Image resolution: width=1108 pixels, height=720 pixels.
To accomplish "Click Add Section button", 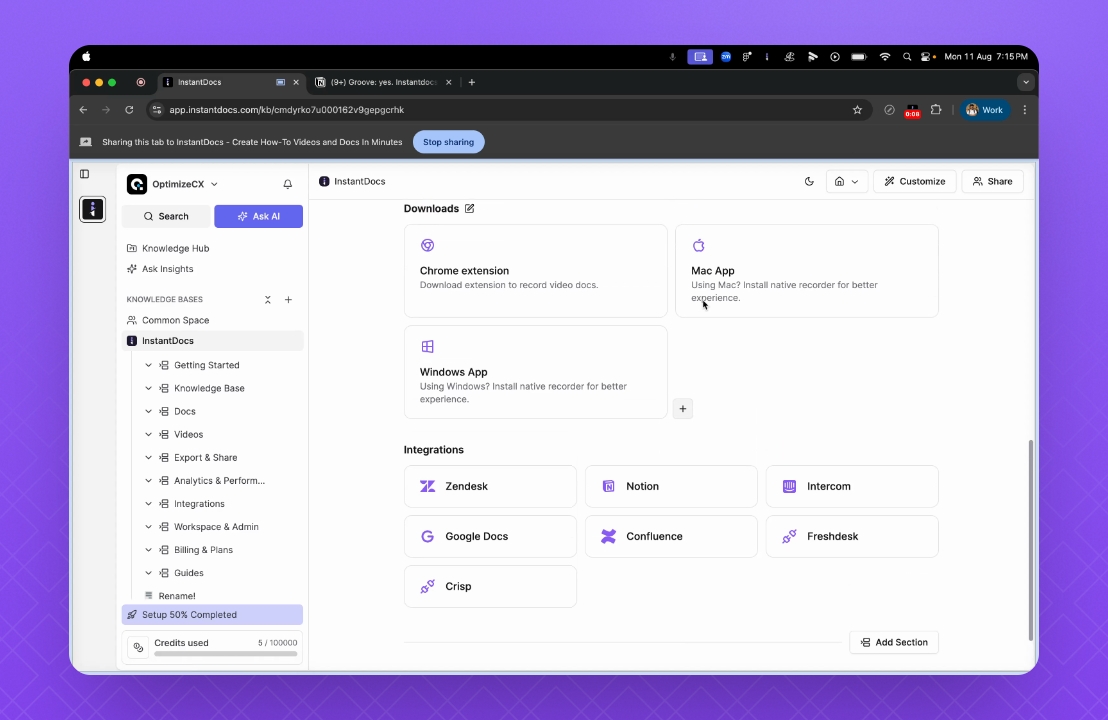I will coord(894,642).
